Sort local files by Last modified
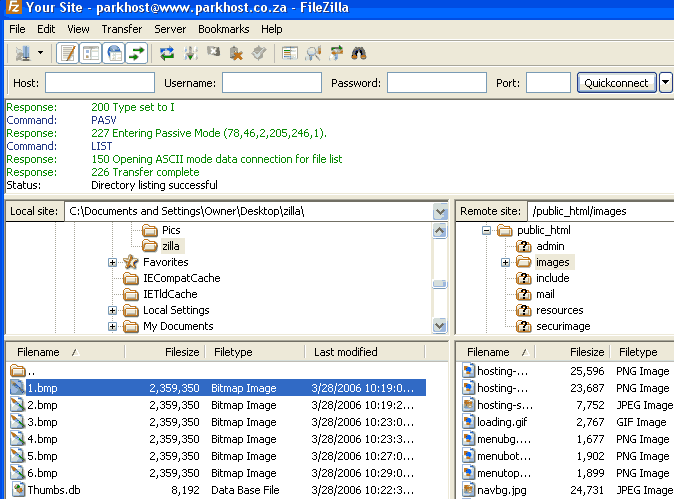The image size is (674, 499). [365, 352]
